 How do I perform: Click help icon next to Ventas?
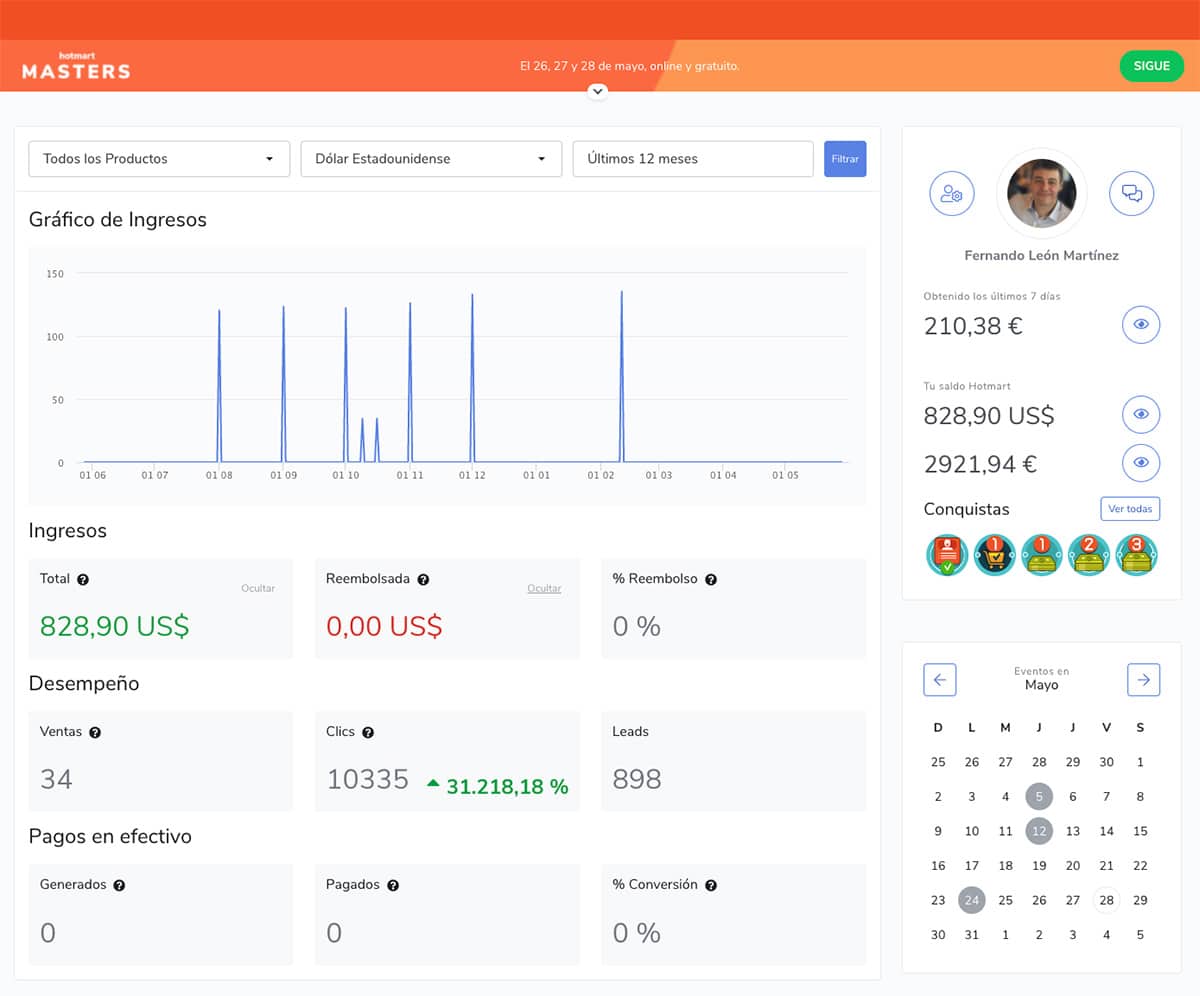click(x=95, y=732)
